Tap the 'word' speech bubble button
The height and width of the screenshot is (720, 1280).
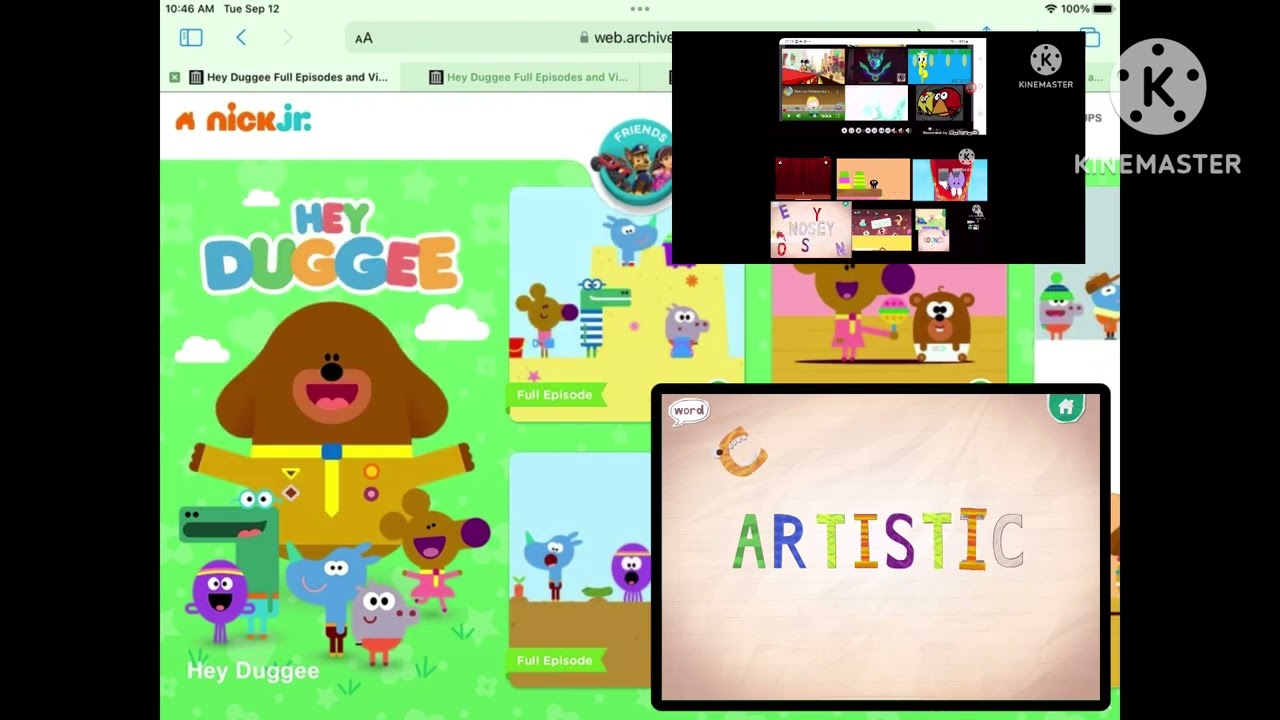(689, 411)
